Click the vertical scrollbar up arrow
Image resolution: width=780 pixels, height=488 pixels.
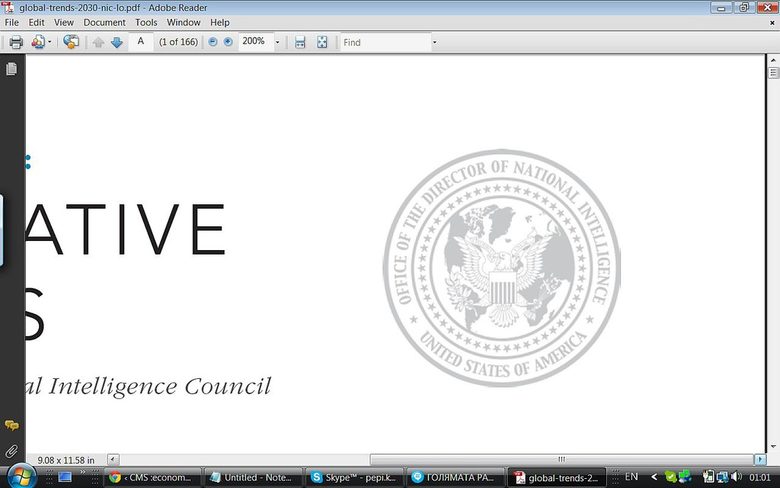pyautogui.click(x=773, y=60)
